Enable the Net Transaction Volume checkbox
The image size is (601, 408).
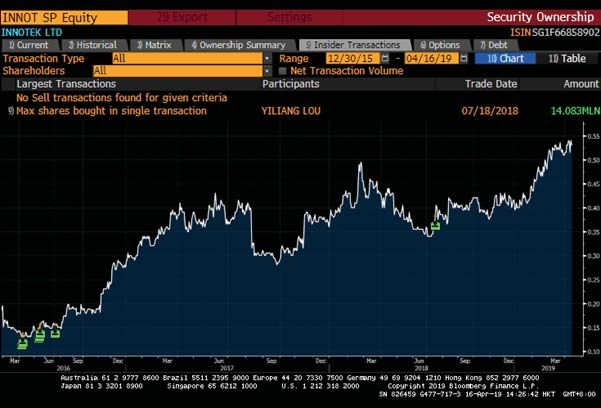click(x=283, y=71)
